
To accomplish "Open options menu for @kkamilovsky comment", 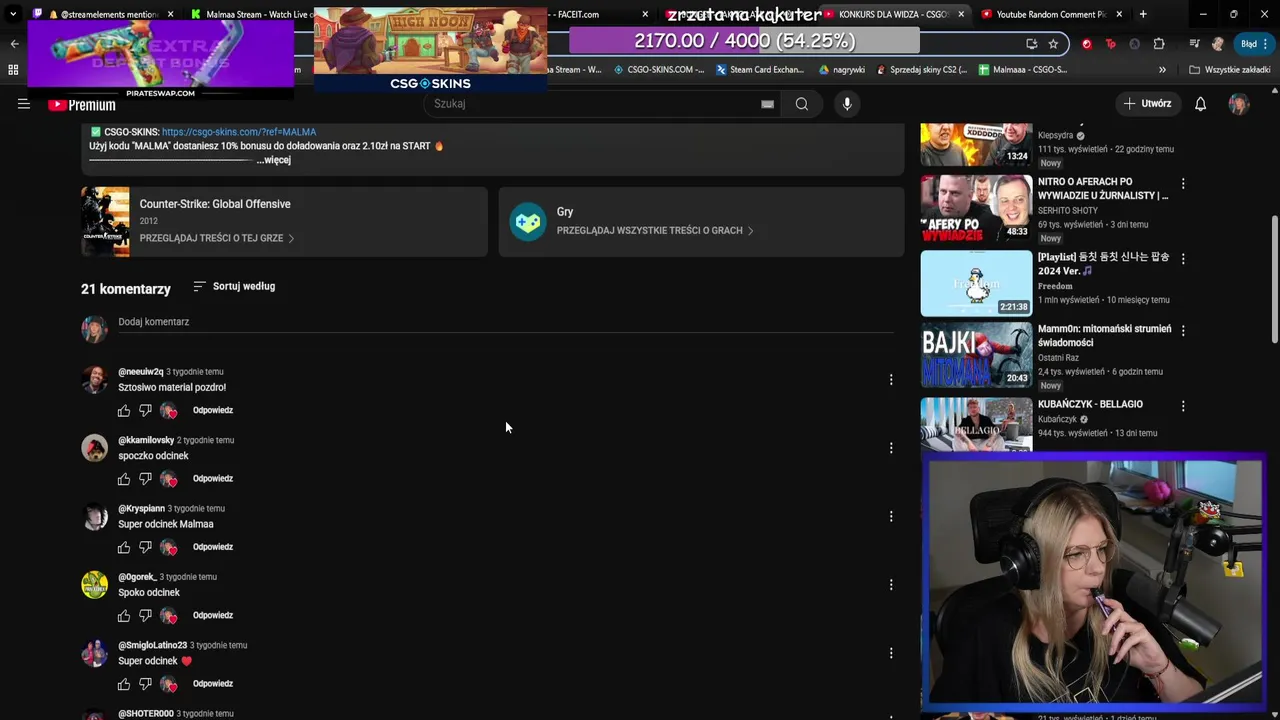I will 891,448.
